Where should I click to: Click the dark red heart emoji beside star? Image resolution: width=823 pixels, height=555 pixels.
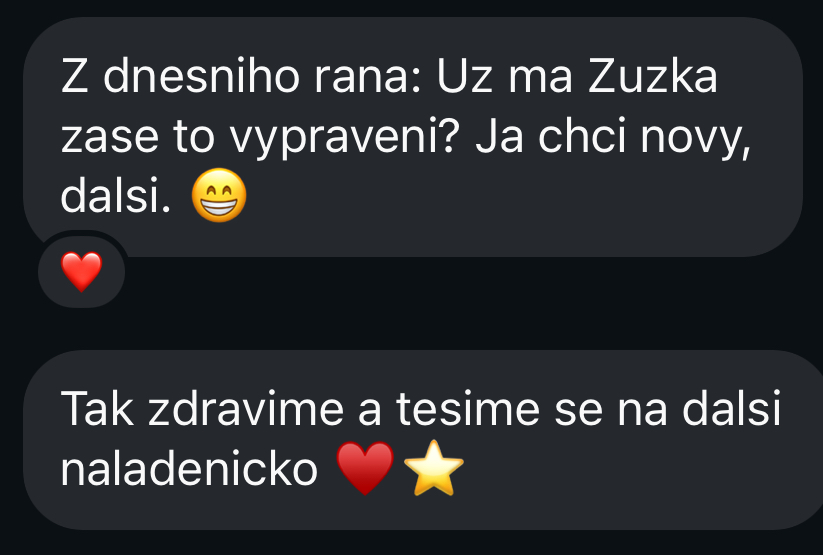[365, 468]
